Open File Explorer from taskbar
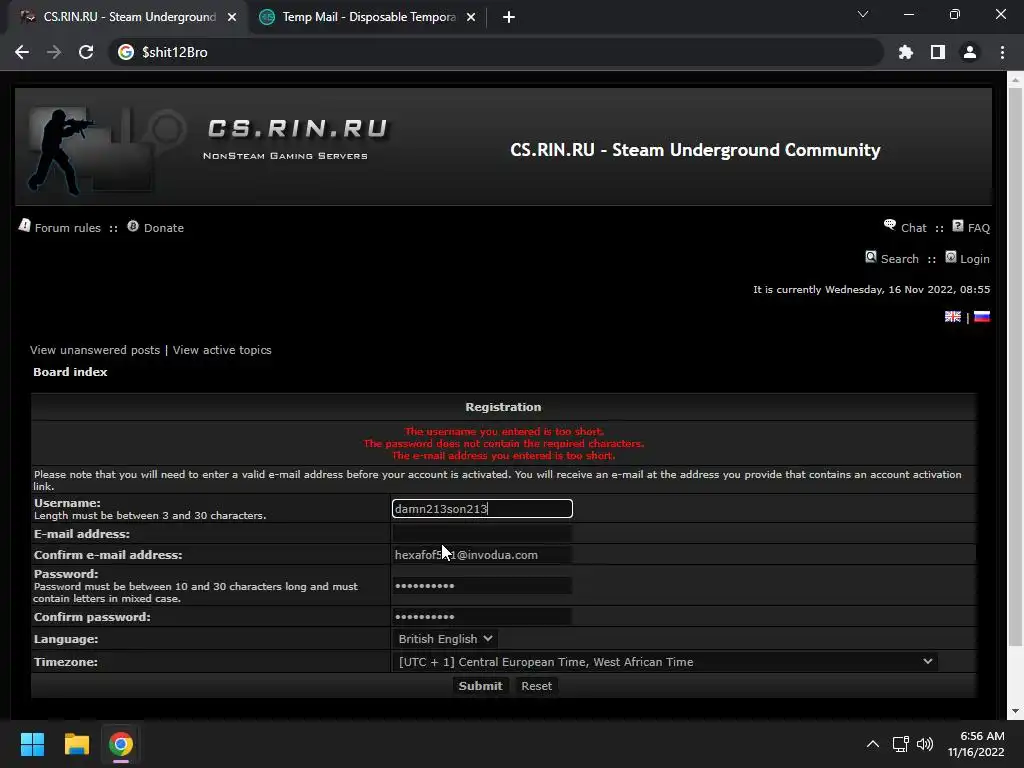 pyautogui.click(x=76, y=744)
